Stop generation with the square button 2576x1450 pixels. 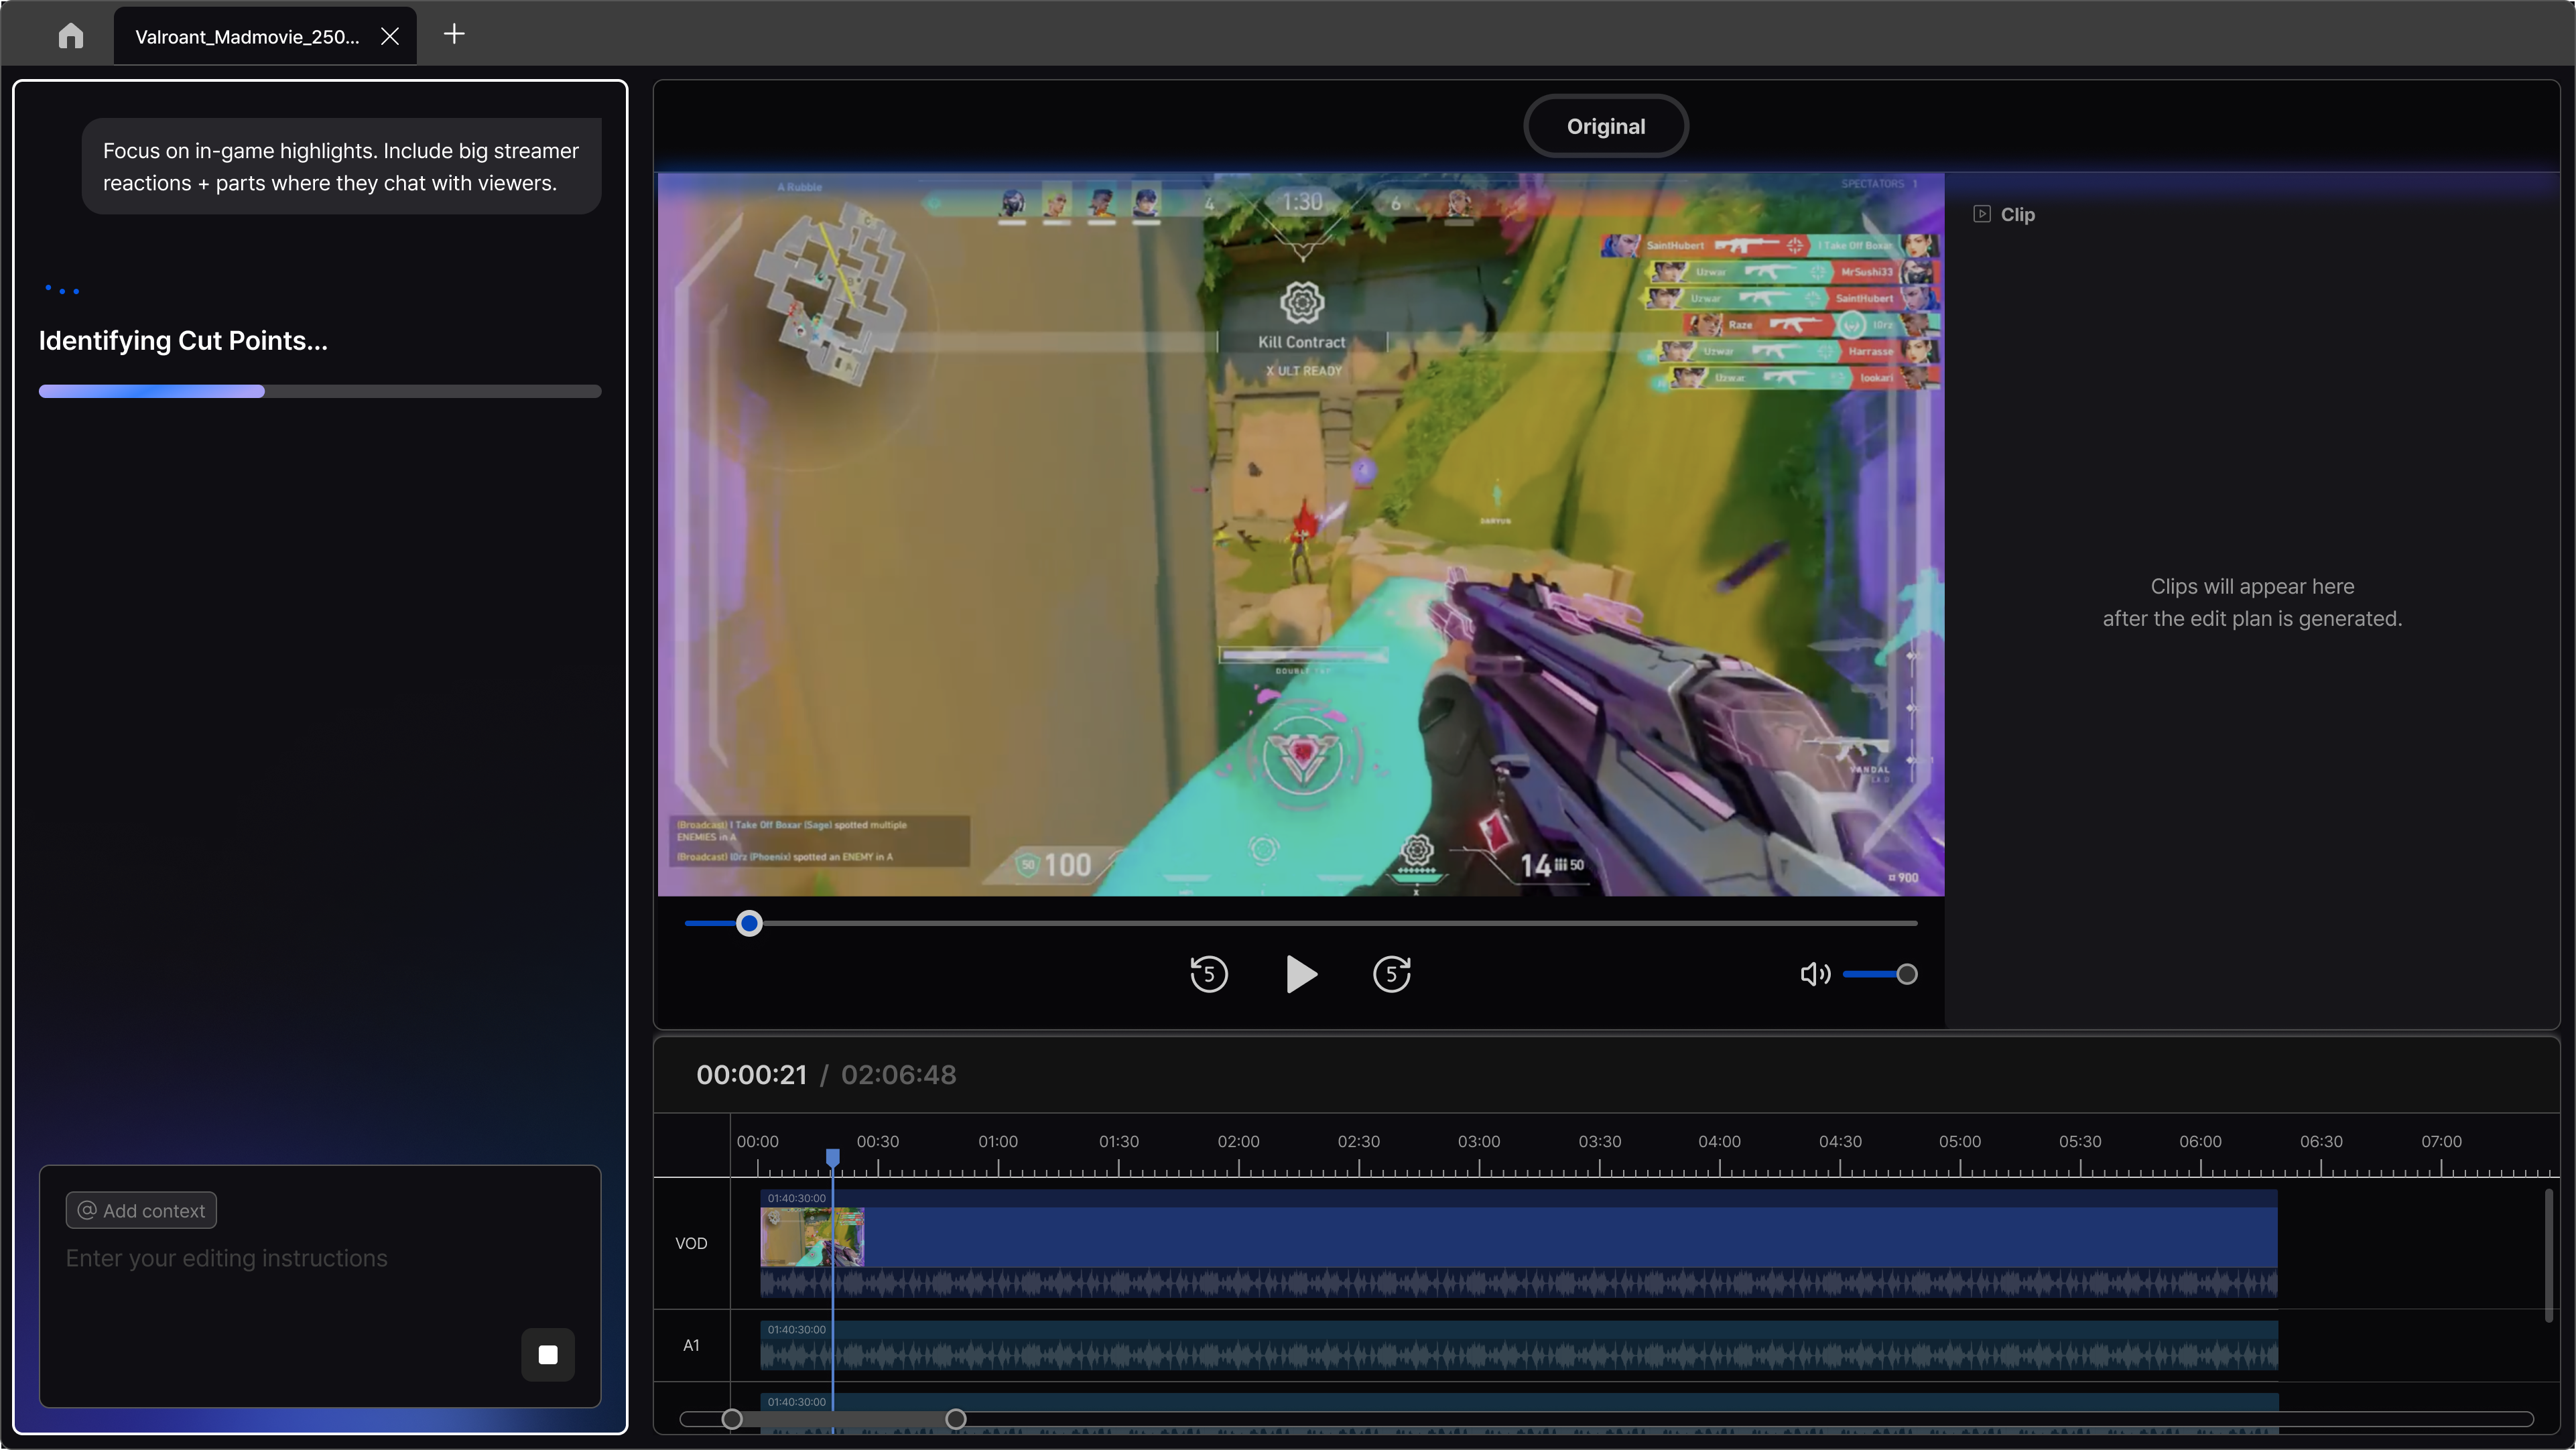click(548, 1354)
